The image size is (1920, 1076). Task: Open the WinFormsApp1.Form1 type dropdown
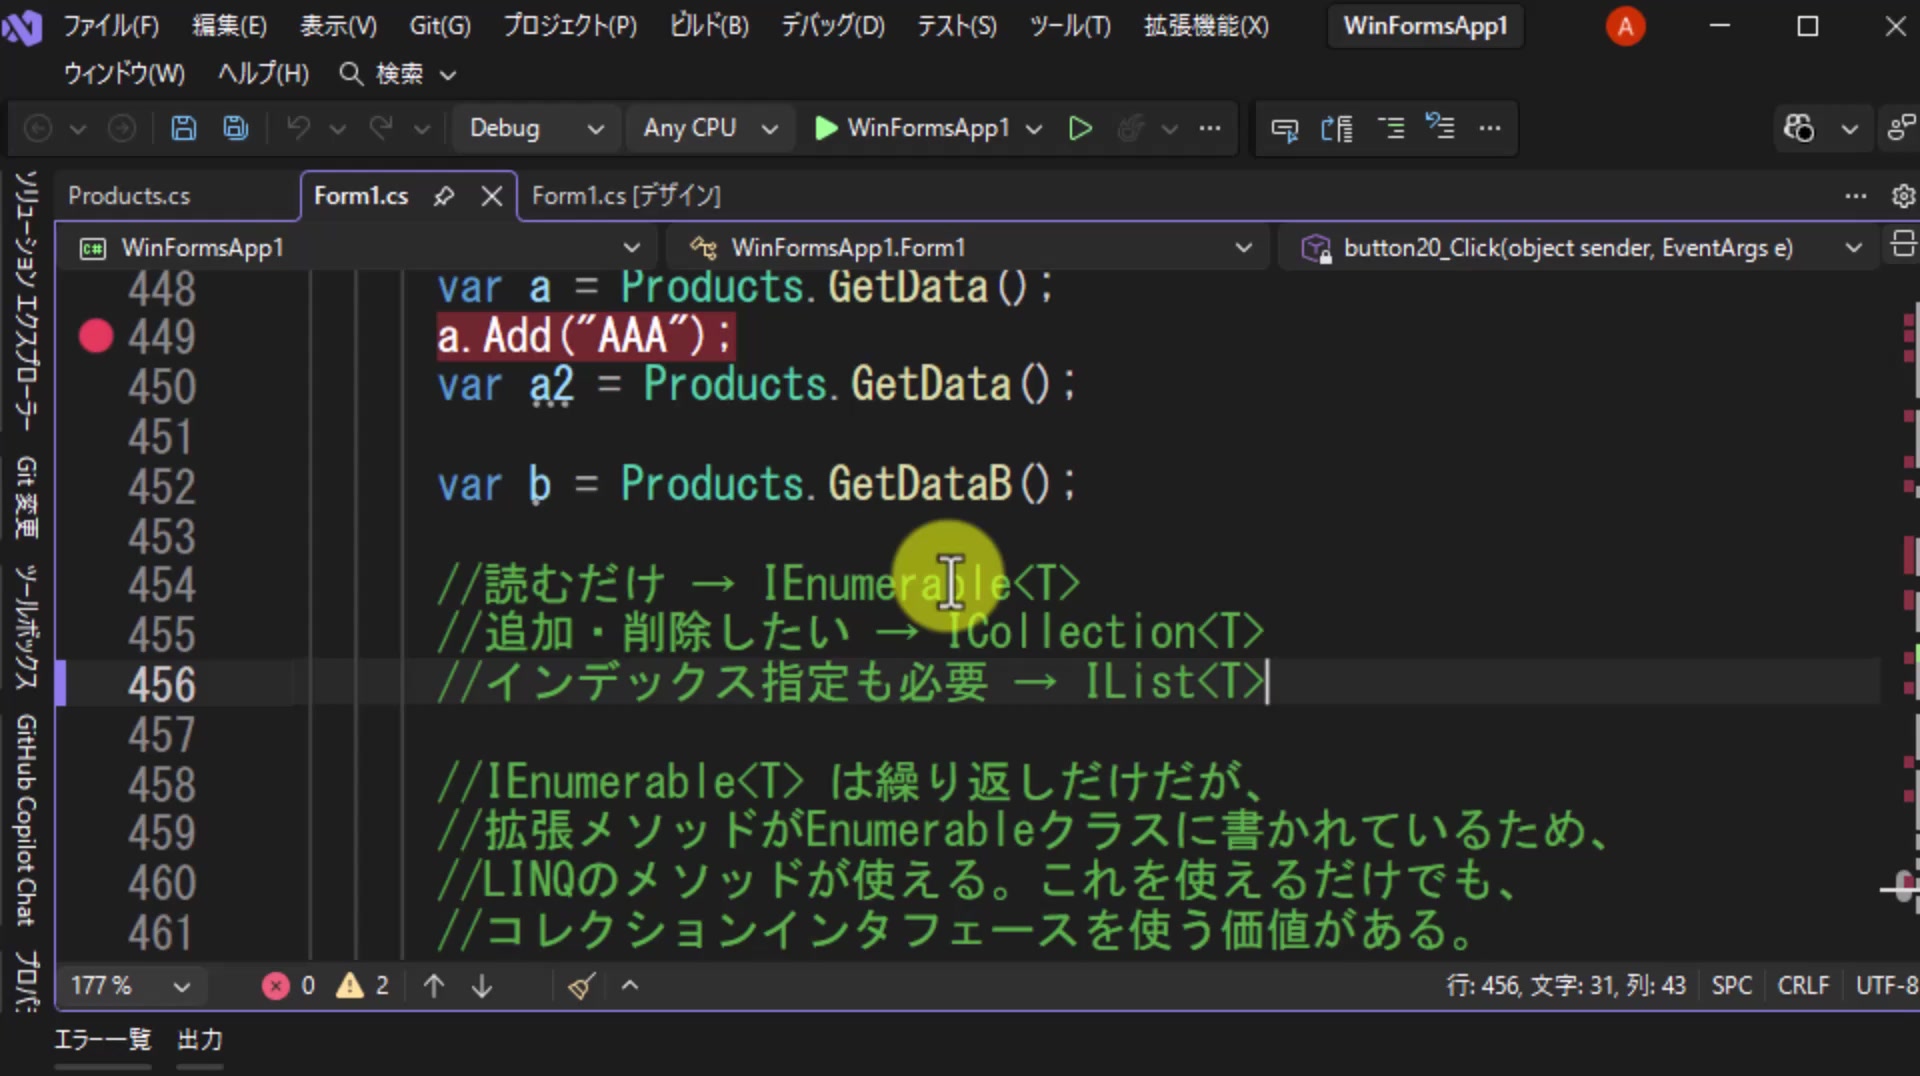coord(968,247)
